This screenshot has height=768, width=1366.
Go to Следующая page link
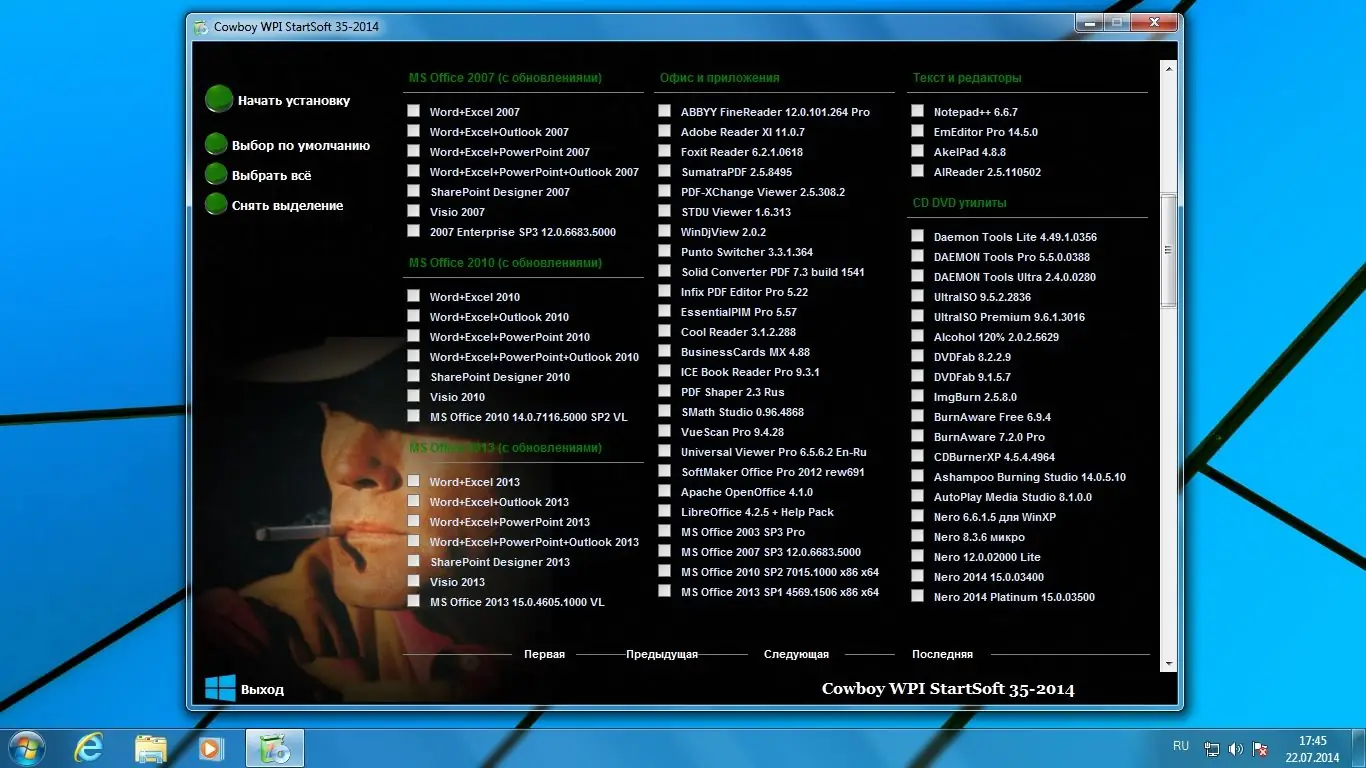click(x=796, y=654)
